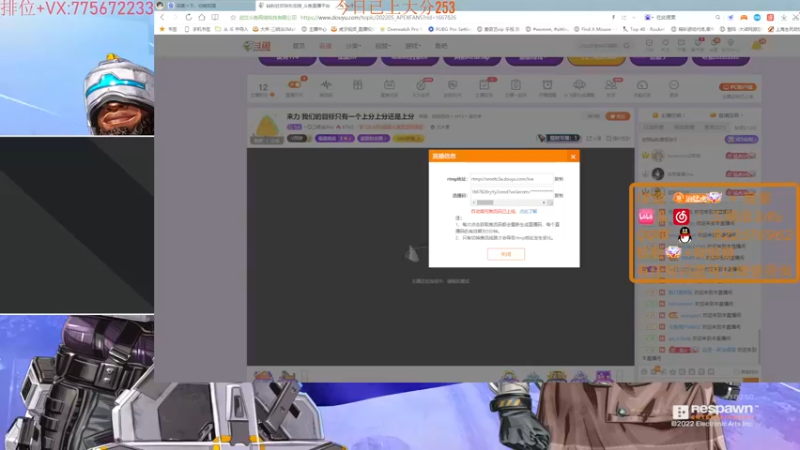This screenshot has width=800, height=450.
Task: Click the scrollbar left arrow in stream key box
Action: 473,203
